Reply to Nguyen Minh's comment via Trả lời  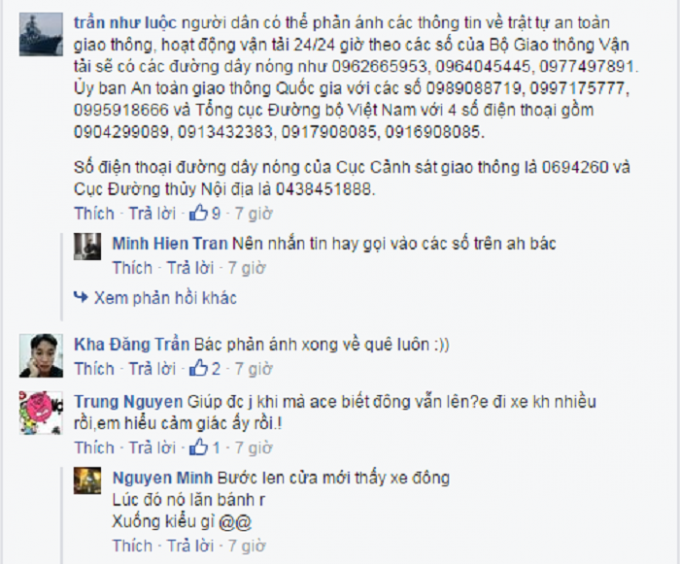coord(190,545)
